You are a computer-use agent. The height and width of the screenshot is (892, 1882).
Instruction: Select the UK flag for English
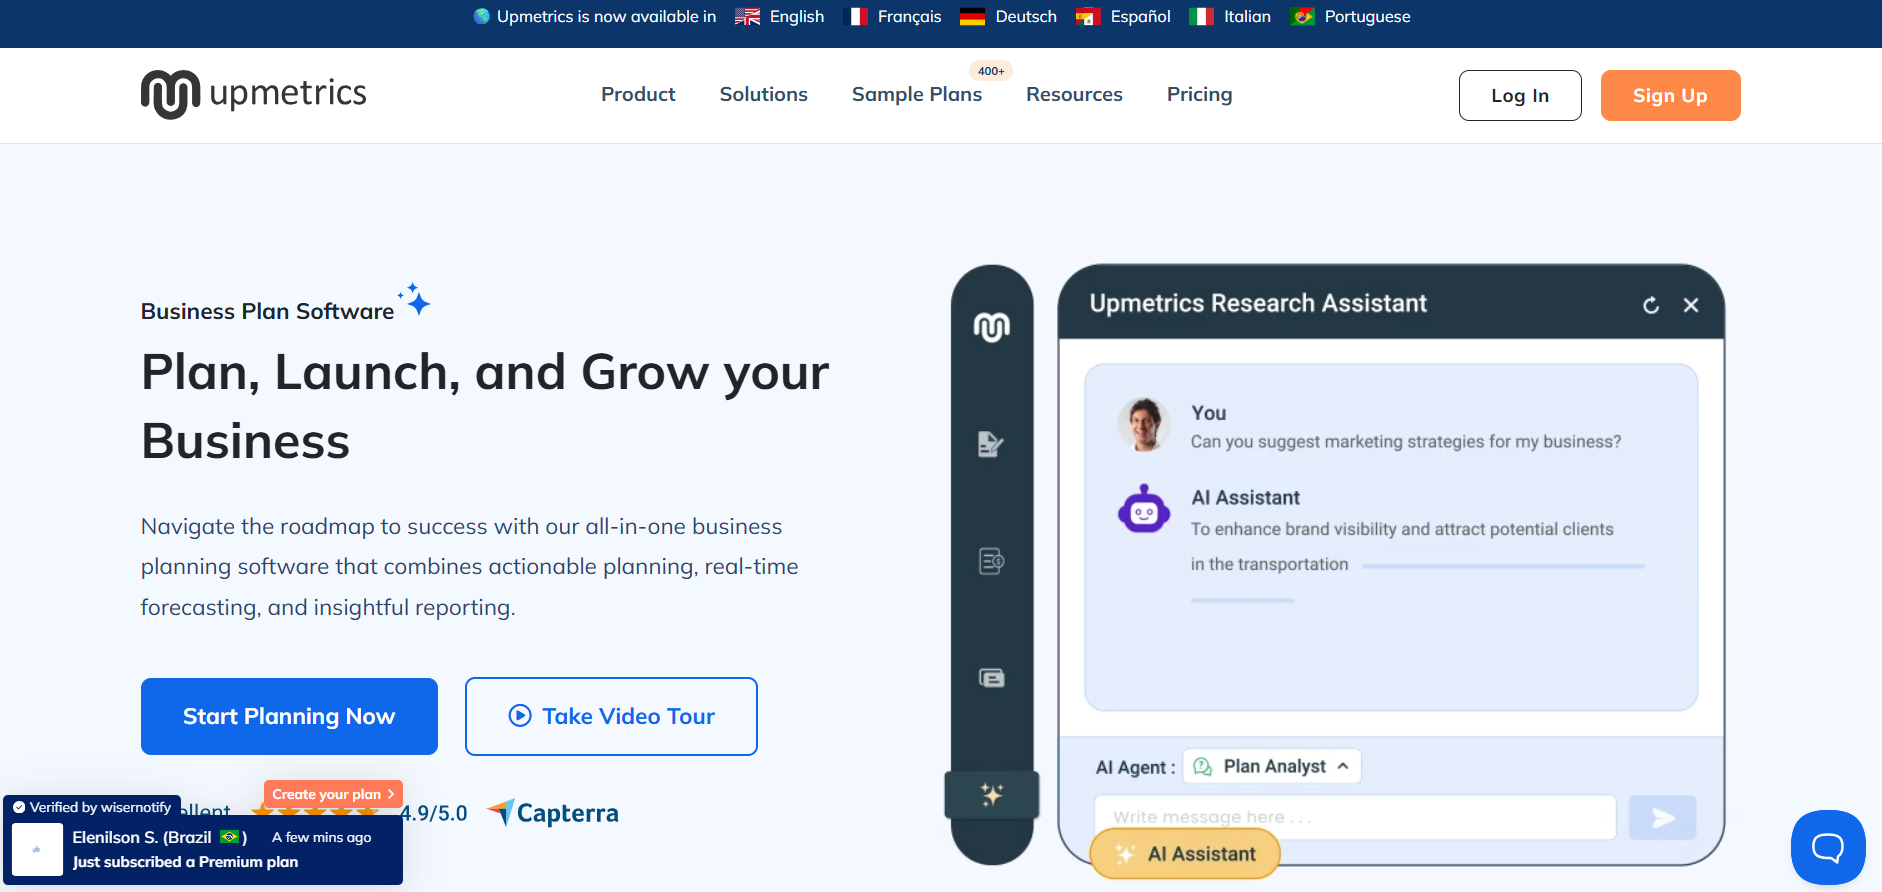point(747,17)
